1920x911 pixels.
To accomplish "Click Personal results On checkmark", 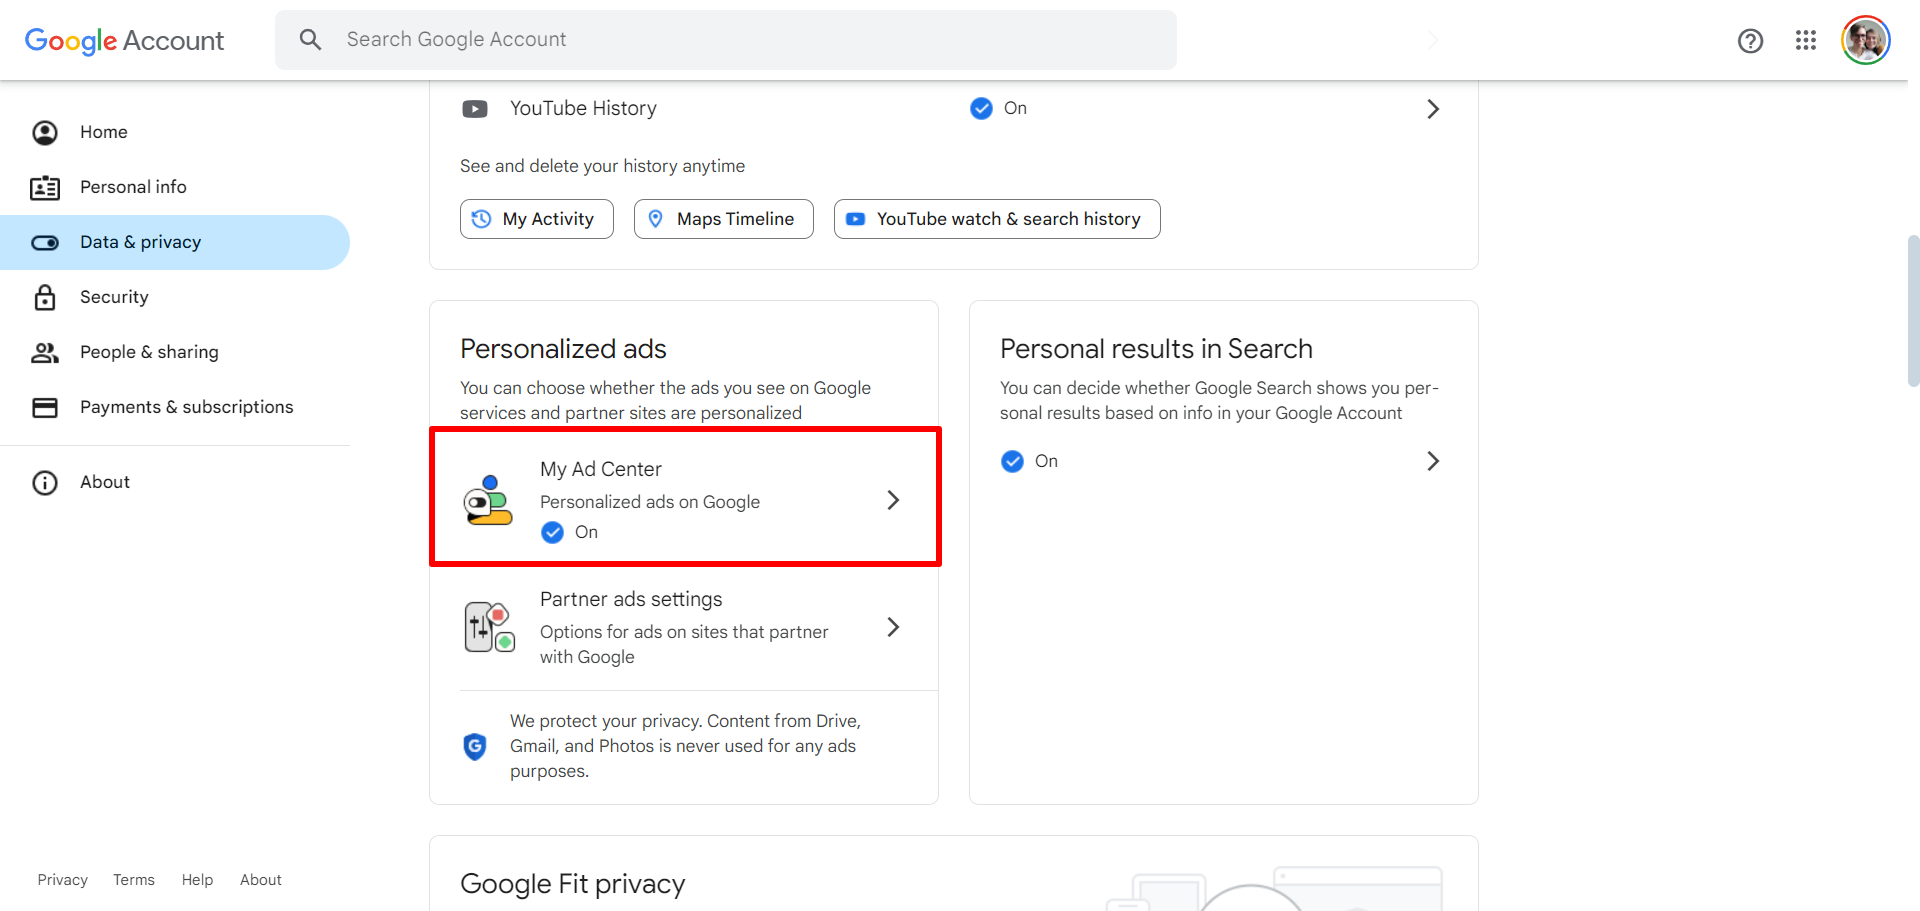I will (x=1012, y=461).
